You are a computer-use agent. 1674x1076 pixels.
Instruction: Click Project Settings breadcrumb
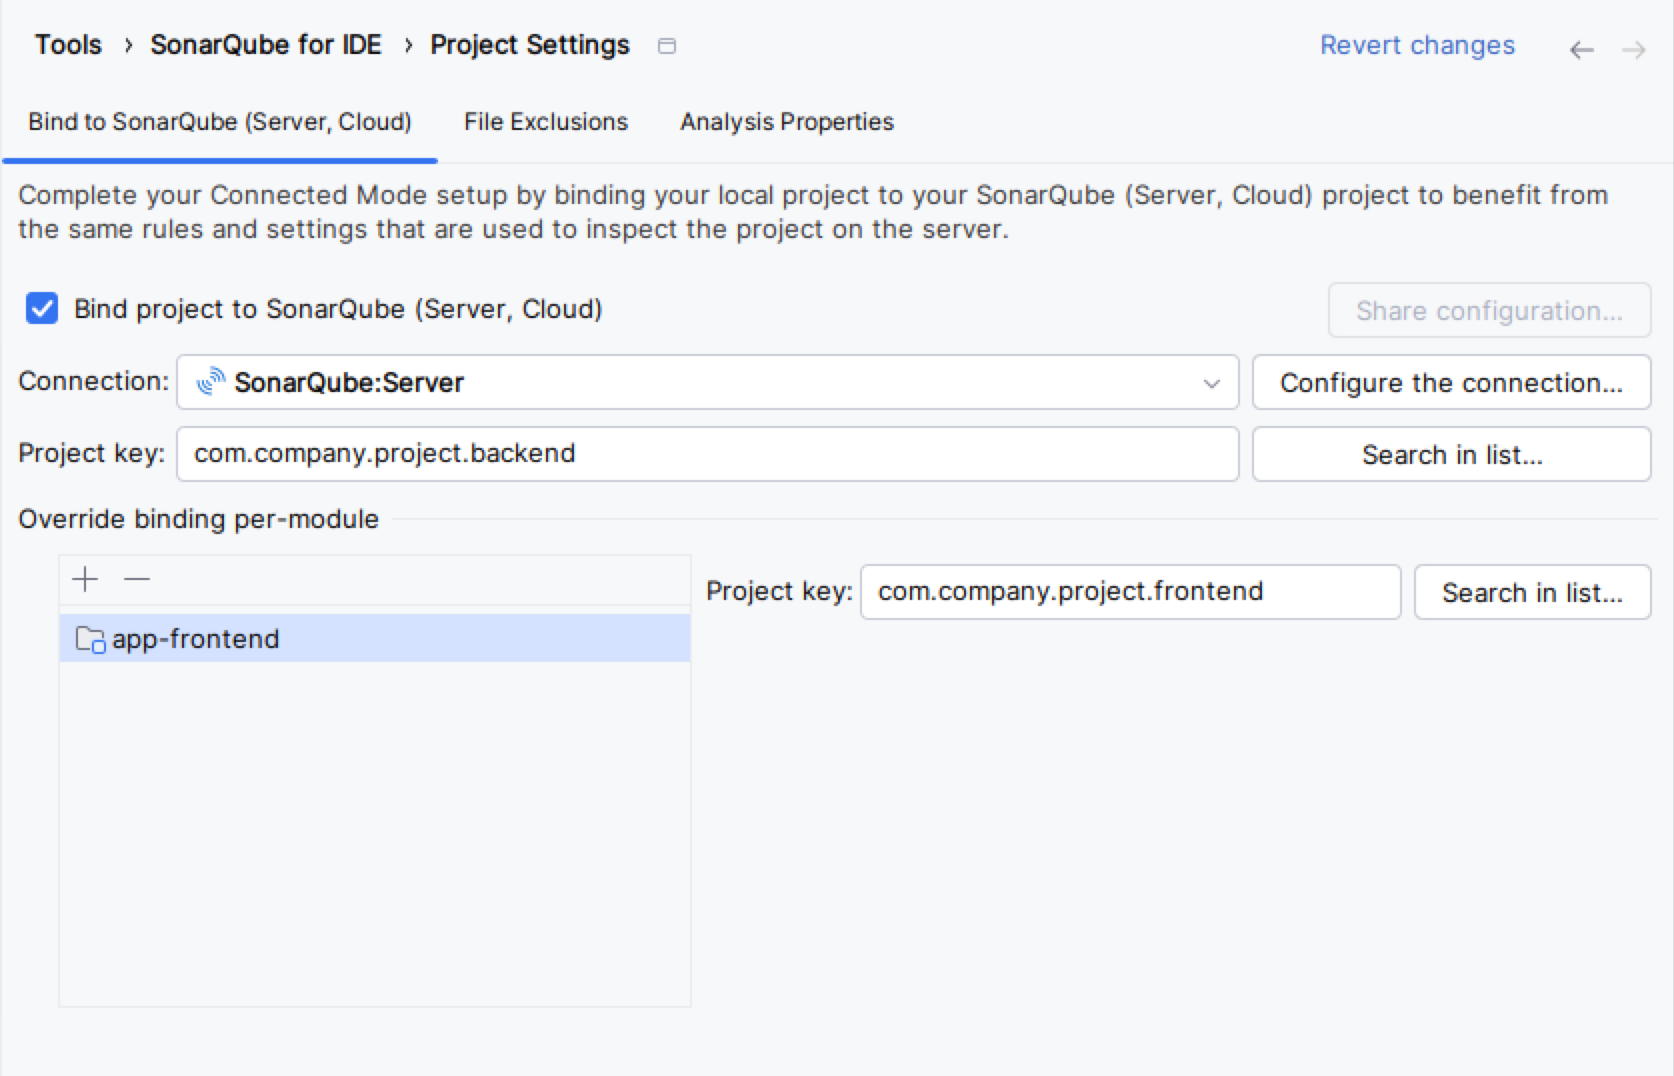click(x=530, y=45)
